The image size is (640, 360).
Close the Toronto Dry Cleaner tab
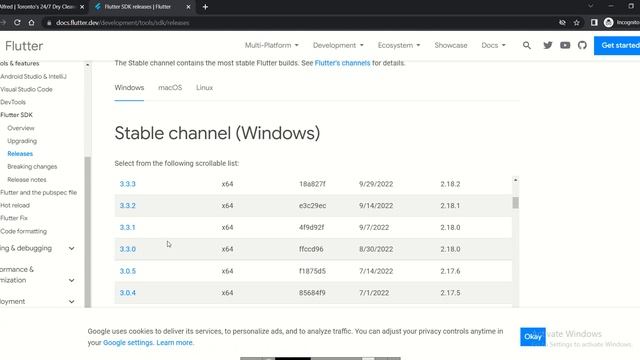point(82,7)
